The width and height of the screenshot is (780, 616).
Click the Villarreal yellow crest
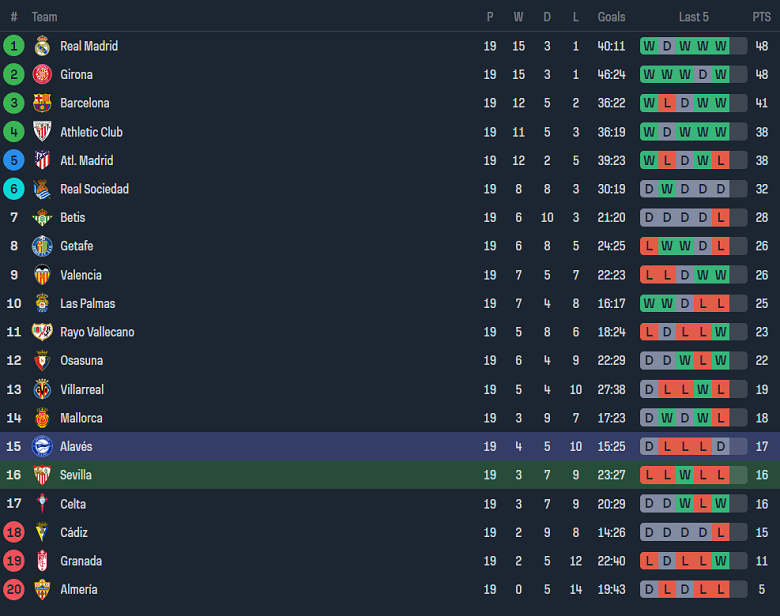coord(42,389)
